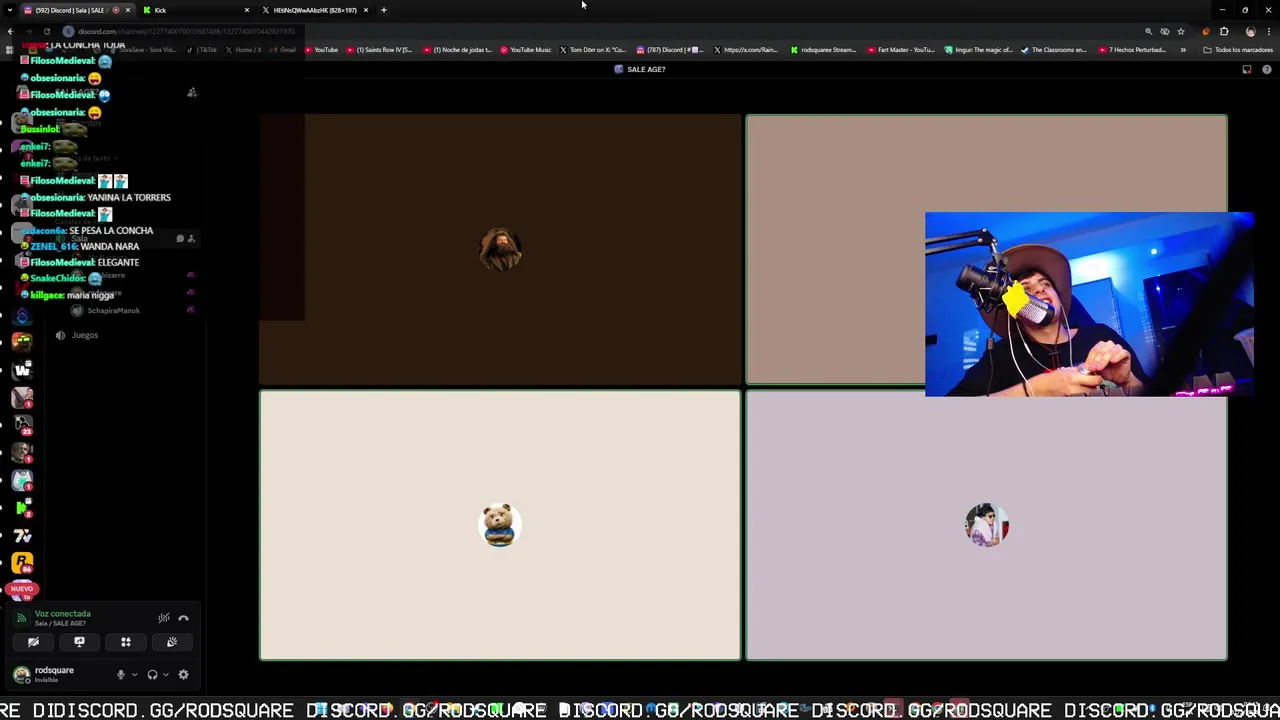The width and height of the screenshot is (1280, 720).
Task: Switch to the X image browser tab
Action: 315,10
